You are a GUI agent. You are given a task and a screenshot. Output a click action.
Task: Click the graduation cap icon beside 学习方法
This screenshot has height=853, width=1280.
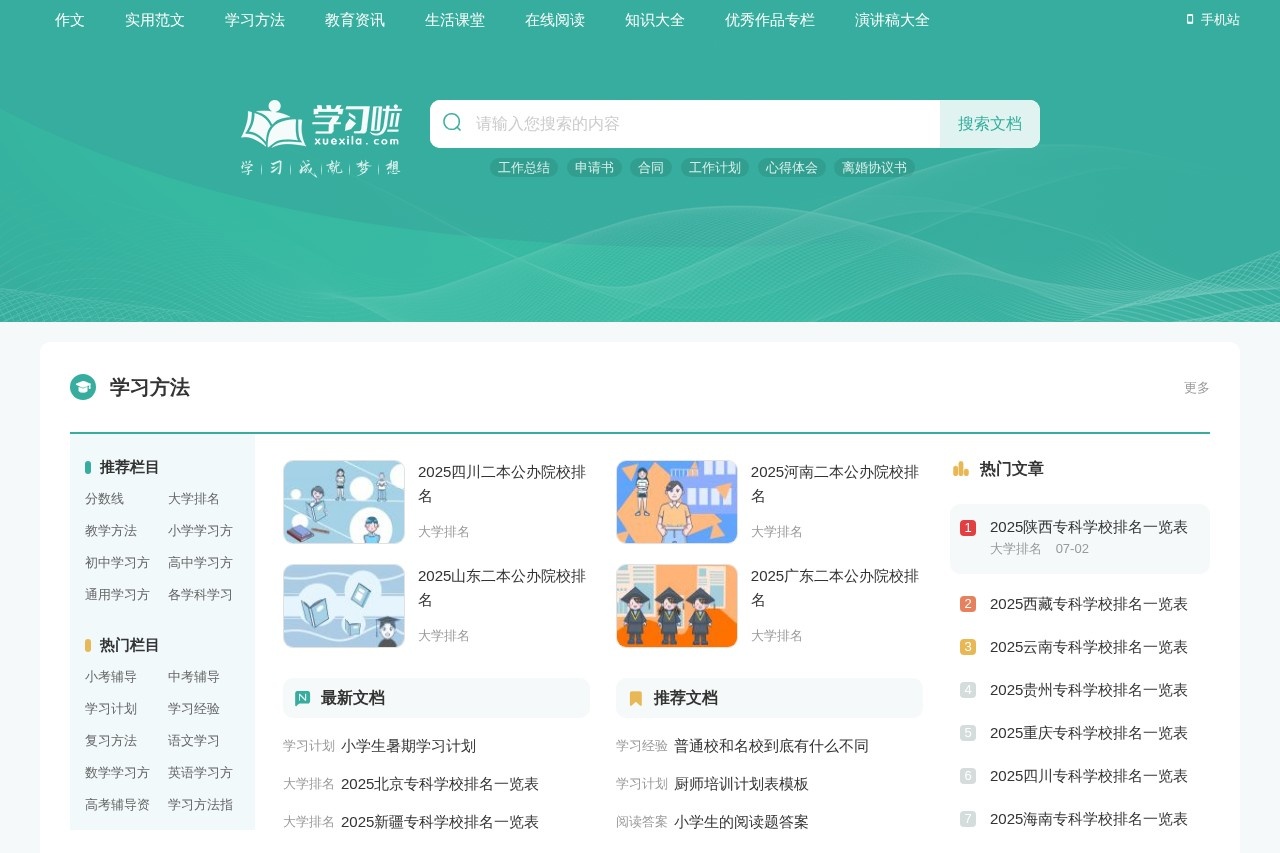pyautogui.click(x=84, y=386)
